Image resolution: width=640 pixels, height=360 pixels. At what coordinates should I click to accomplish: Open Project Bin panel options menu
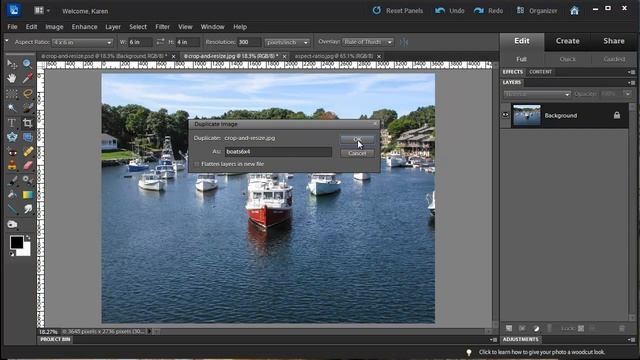click(493, 340)
